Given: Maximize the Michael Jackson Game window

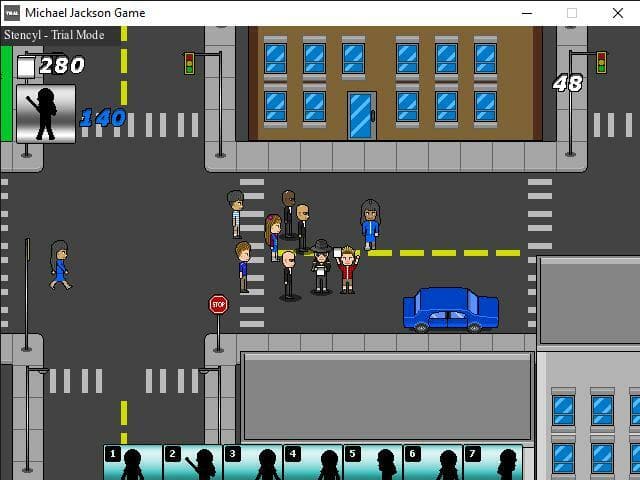Looking at the screenshot, I should (x=572, y=13).
